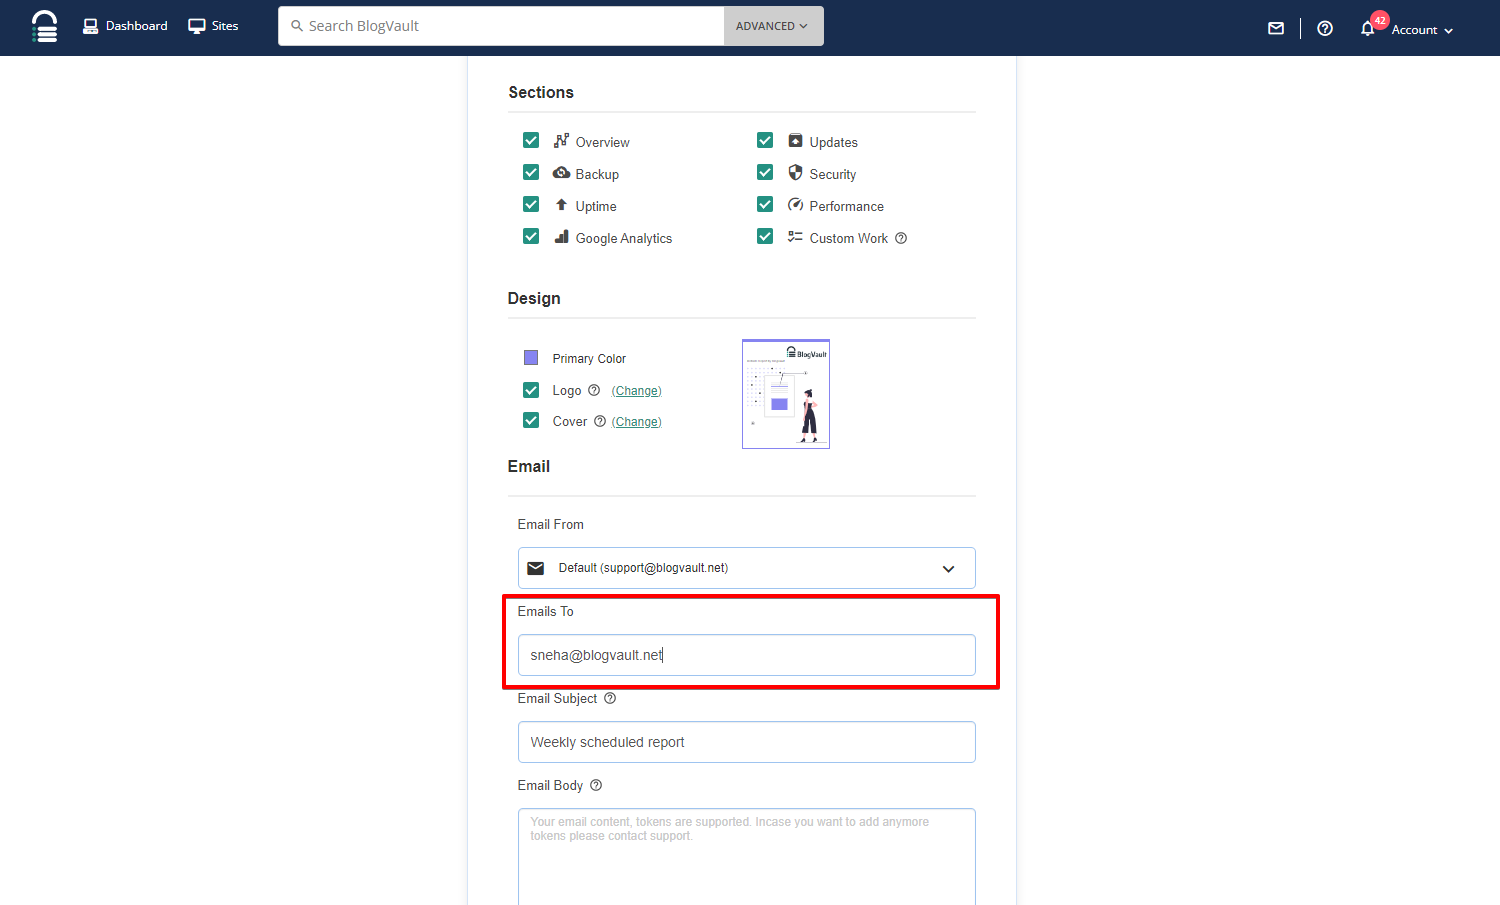This screenshot has height=905, width=1500.
Task: Click the Search BlogVault field
Action: (501, 26)
